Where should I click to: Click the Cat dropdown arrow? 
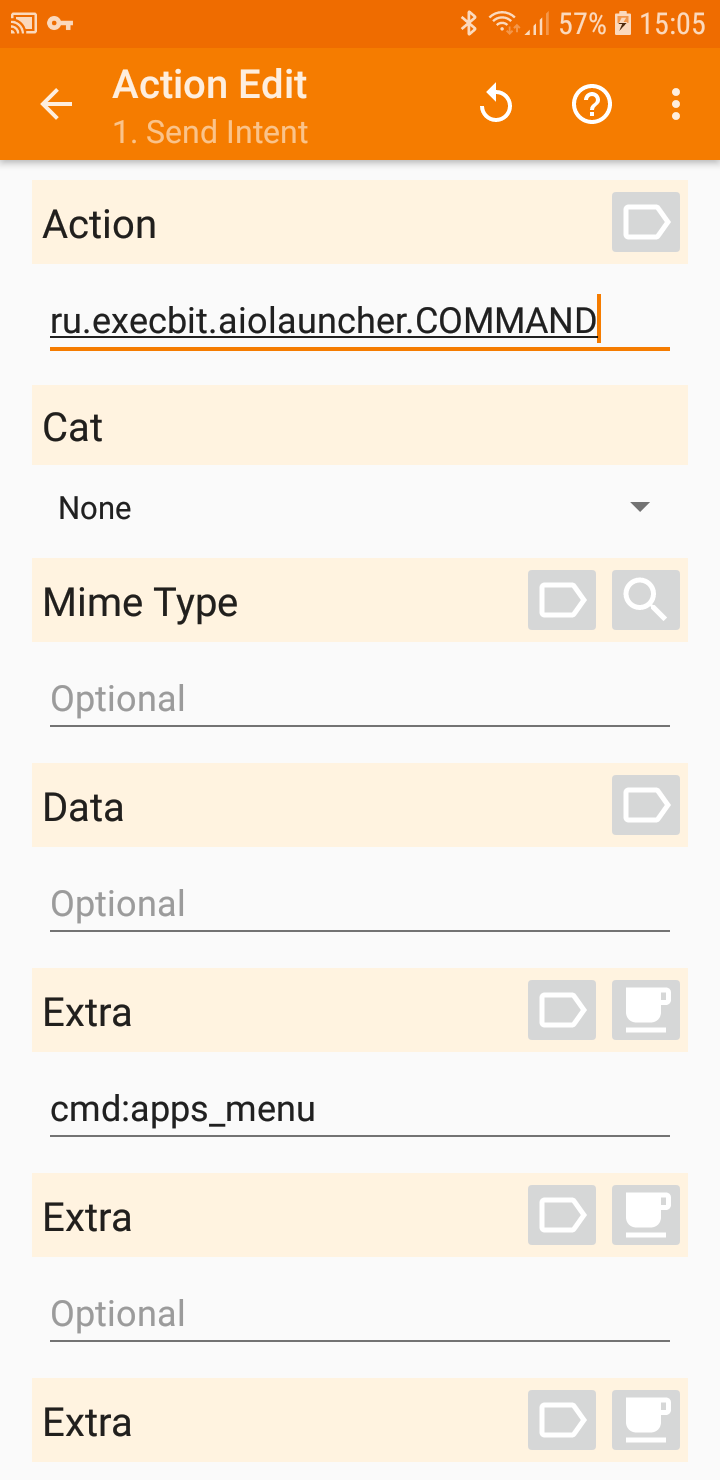[x=640, y=508]
